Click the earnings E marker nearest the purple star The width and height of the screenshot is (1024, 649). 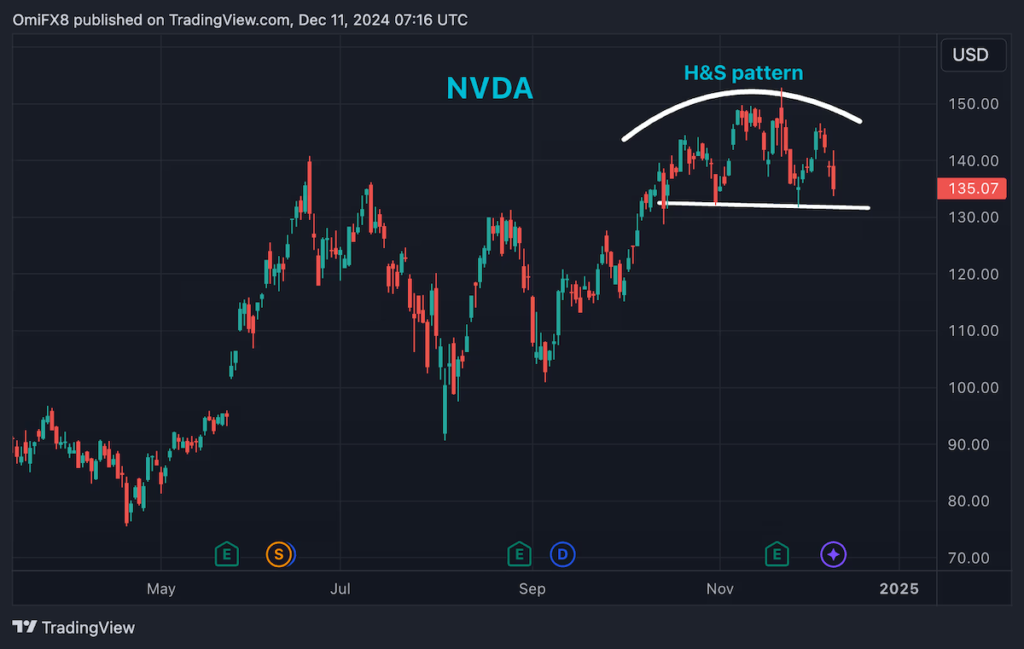click(776, 554)
